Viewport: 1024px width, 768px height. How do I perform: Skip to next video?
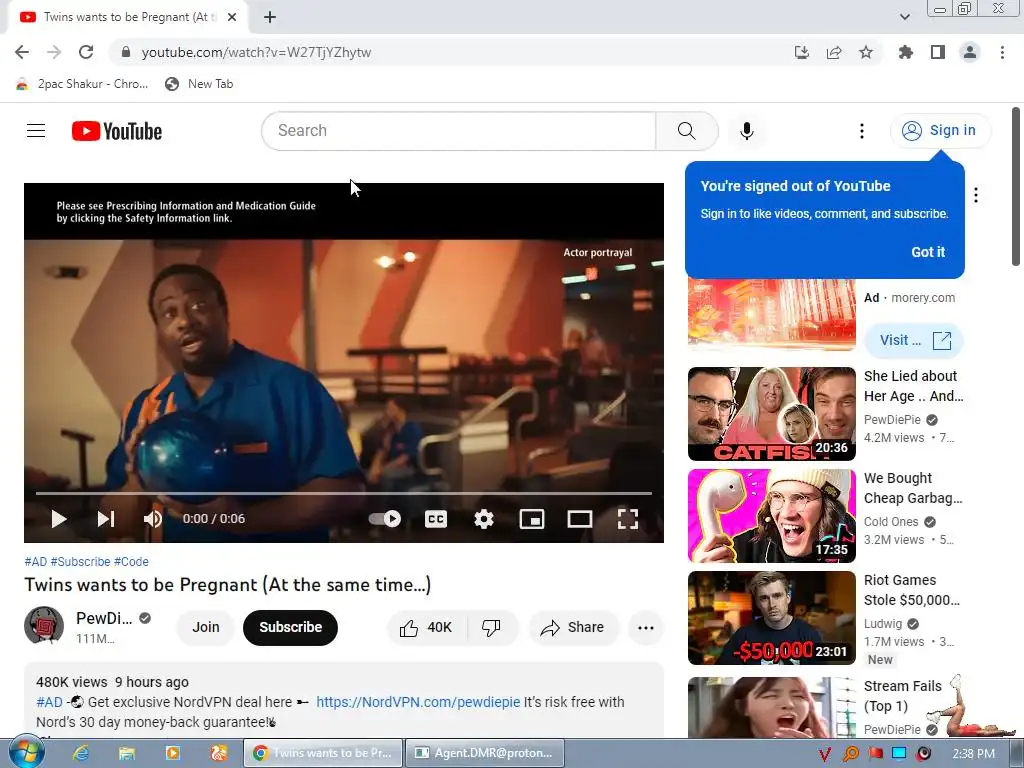tap(106, 519)
